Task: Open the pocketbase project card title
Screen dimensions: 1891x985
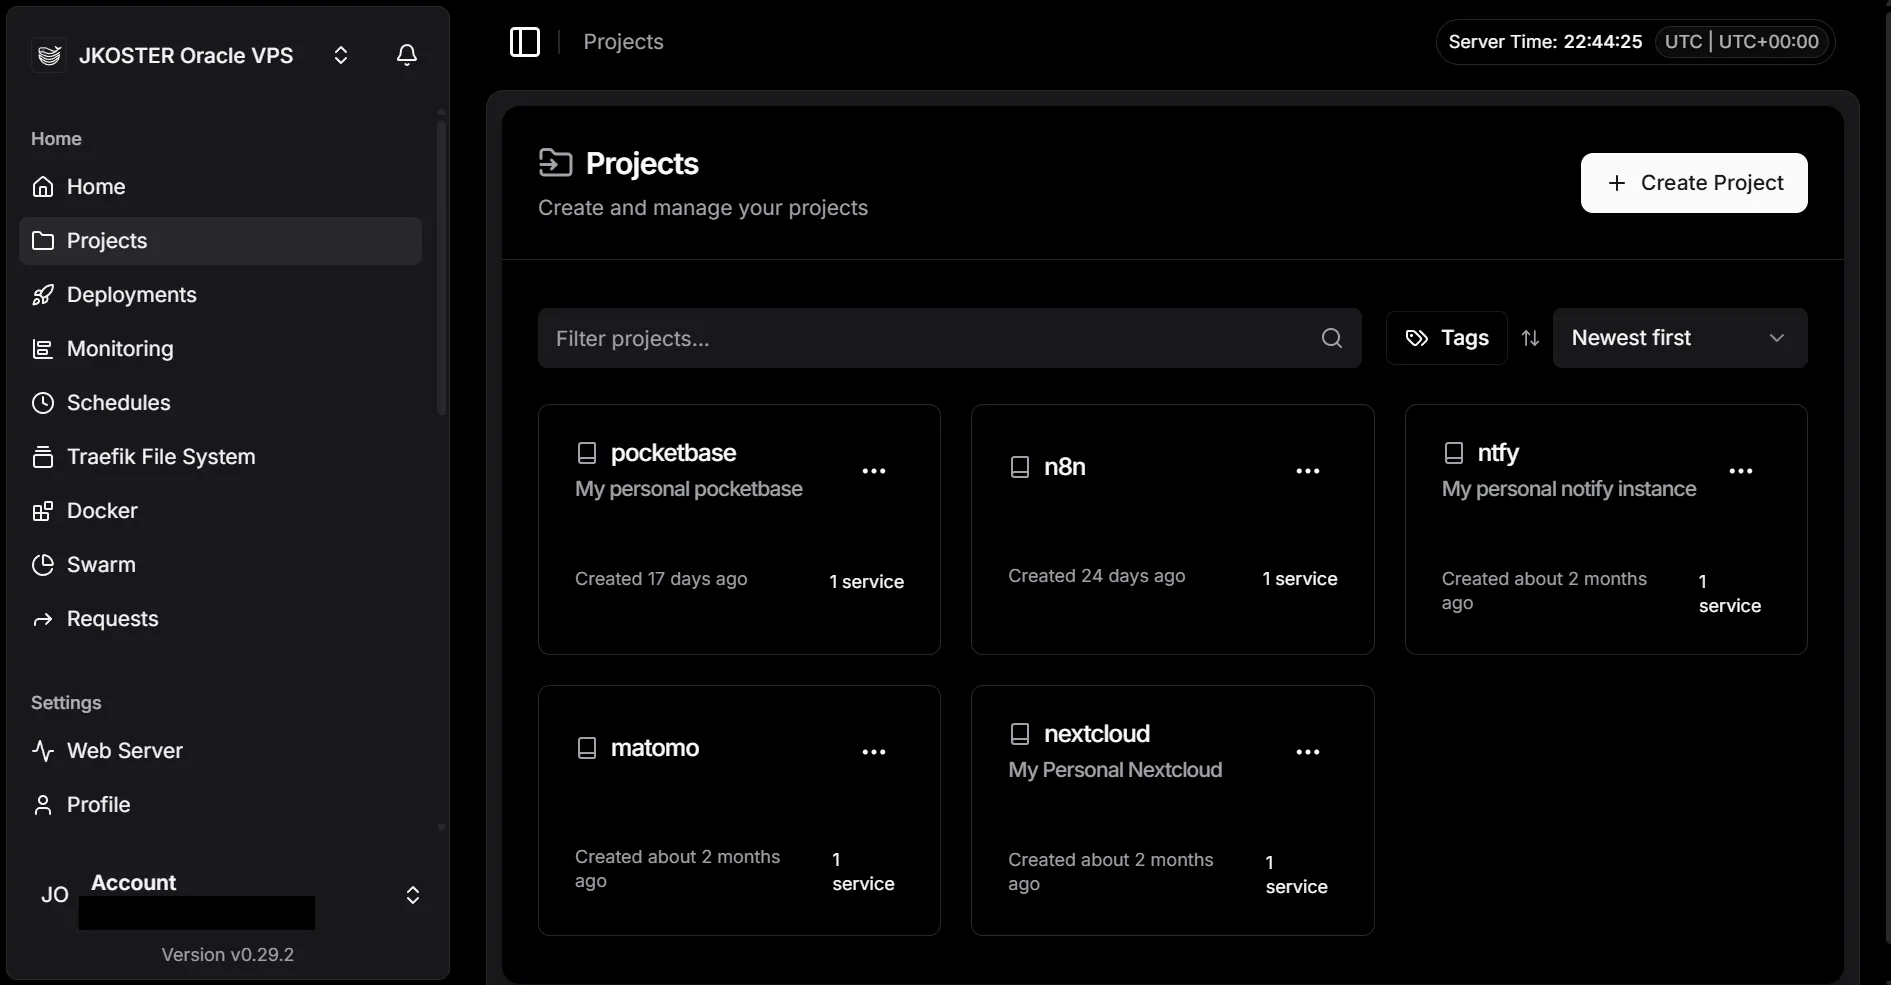Action: [x=673, y=453]
